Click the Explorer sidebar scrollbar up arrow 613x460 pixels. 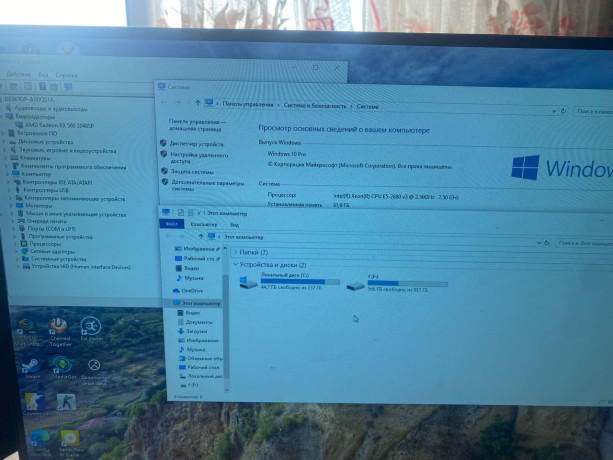pyautogui.click(x=225, y=248)
